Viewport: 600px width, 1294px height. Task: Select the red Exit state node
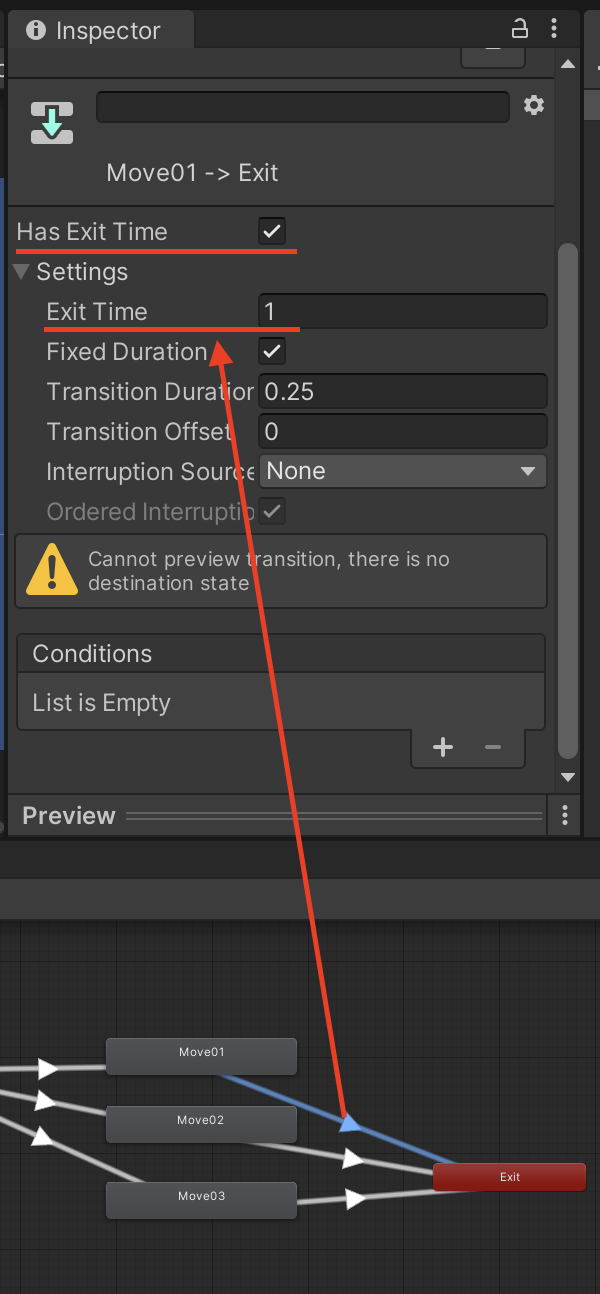coord(509,1177)
